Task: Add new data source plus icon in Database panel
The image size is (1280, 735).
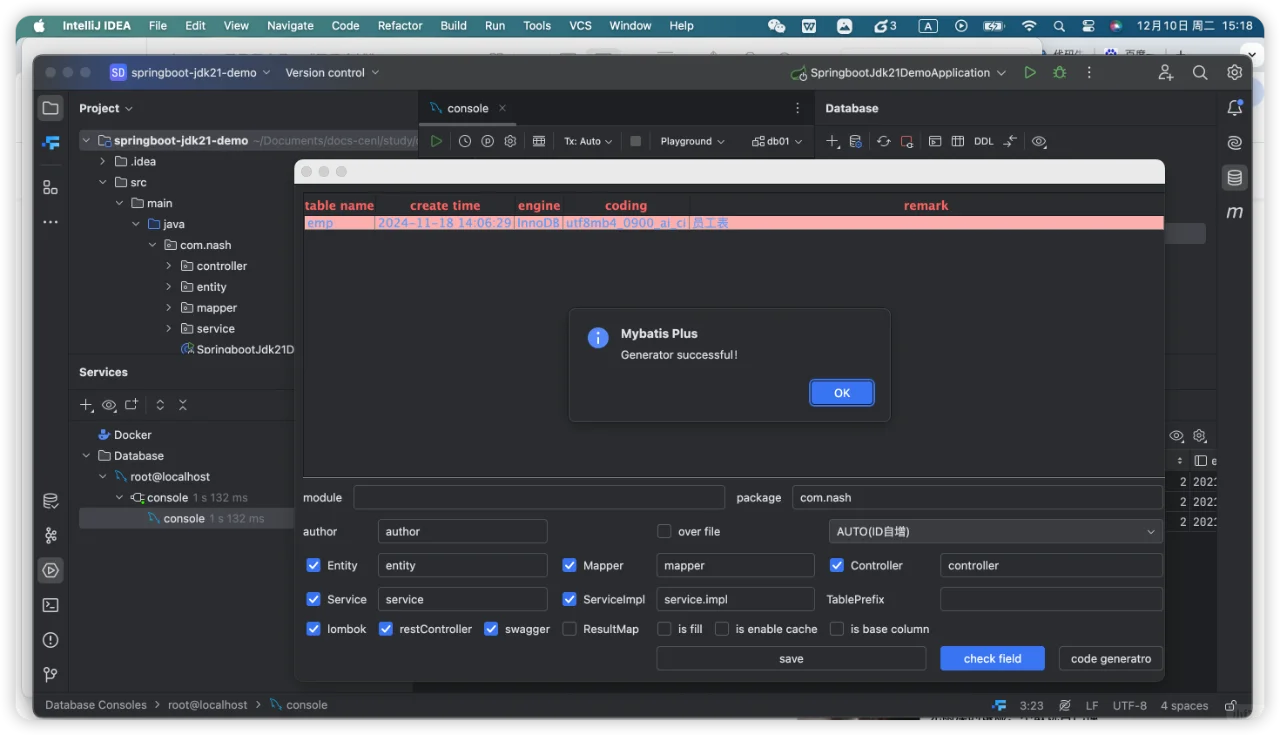Action: pyautogui.click(x=833, y=142)
